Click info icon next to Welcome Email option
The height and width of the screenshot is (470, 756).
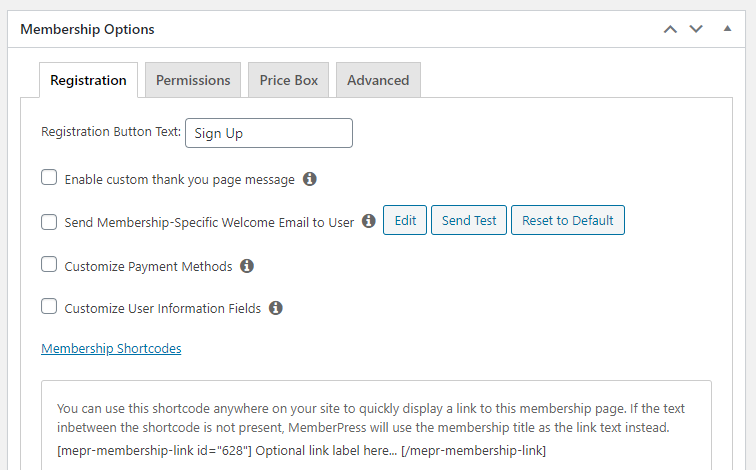click(369, 221)
